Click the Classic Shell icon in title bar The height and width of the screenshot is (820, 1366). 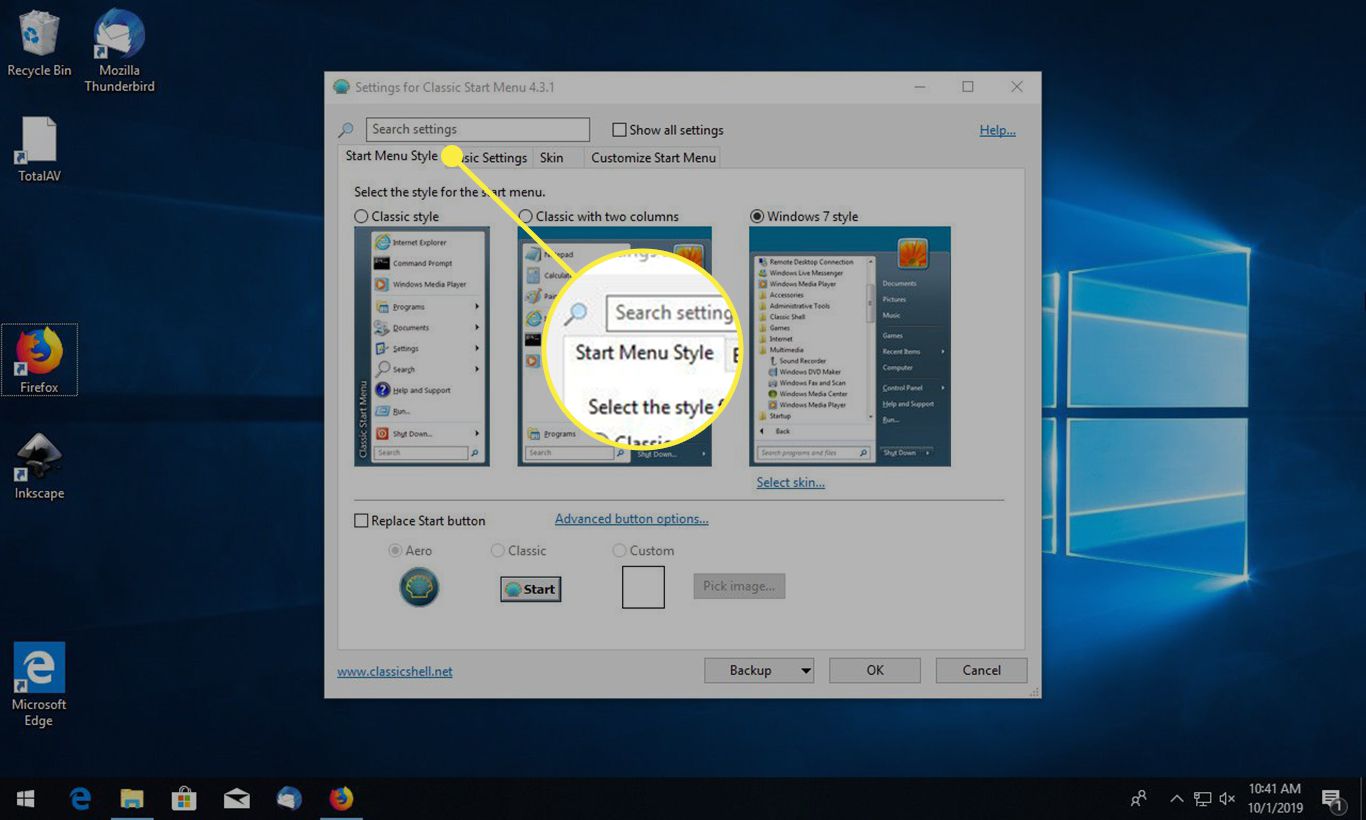[341, 87]
